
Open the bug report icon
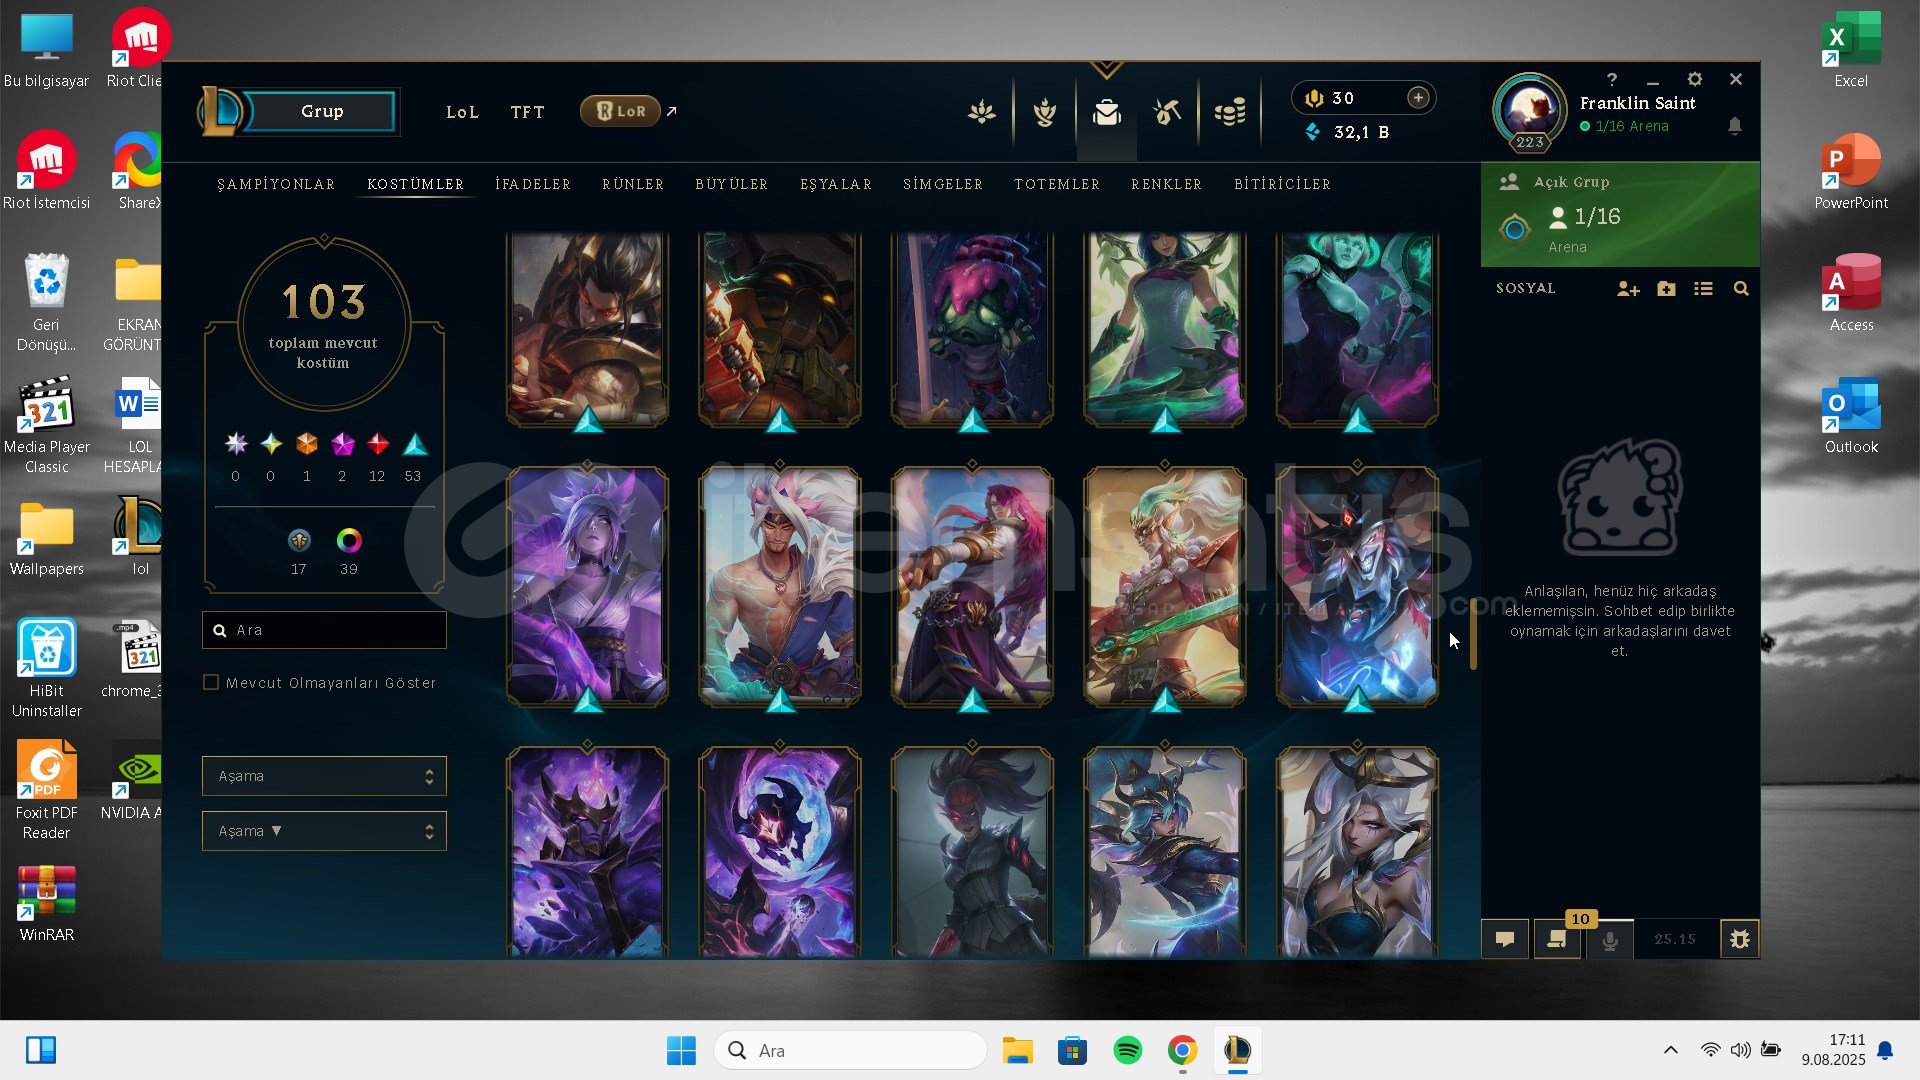tap(1740, 939)
